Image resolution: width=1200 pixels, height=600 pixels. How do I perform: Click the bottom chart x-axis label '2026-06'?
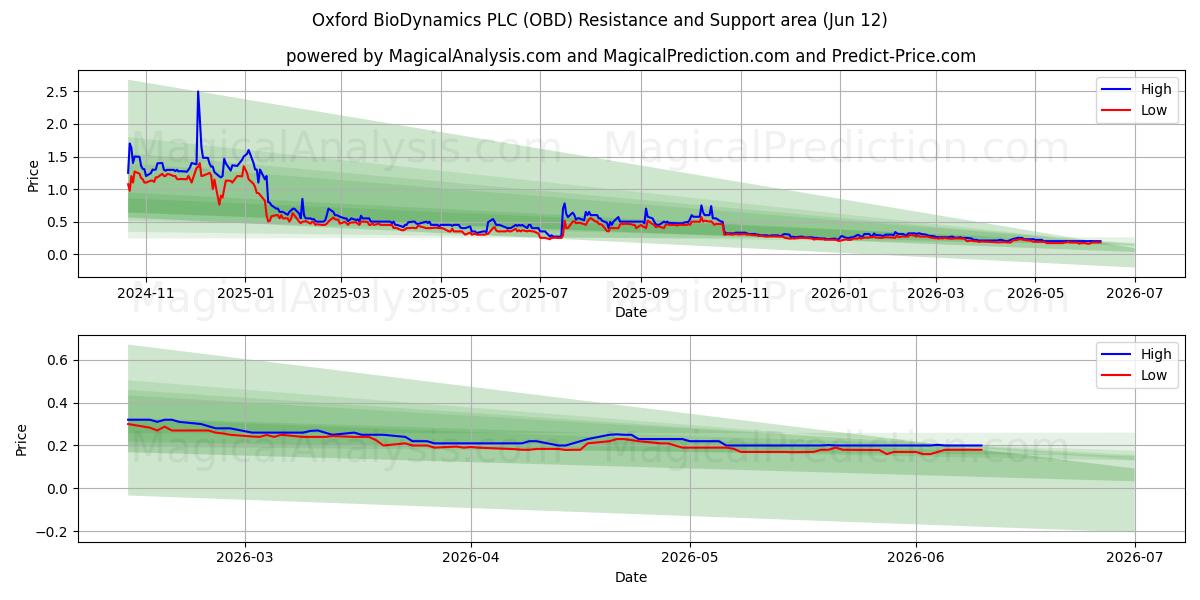click(916, 558)
